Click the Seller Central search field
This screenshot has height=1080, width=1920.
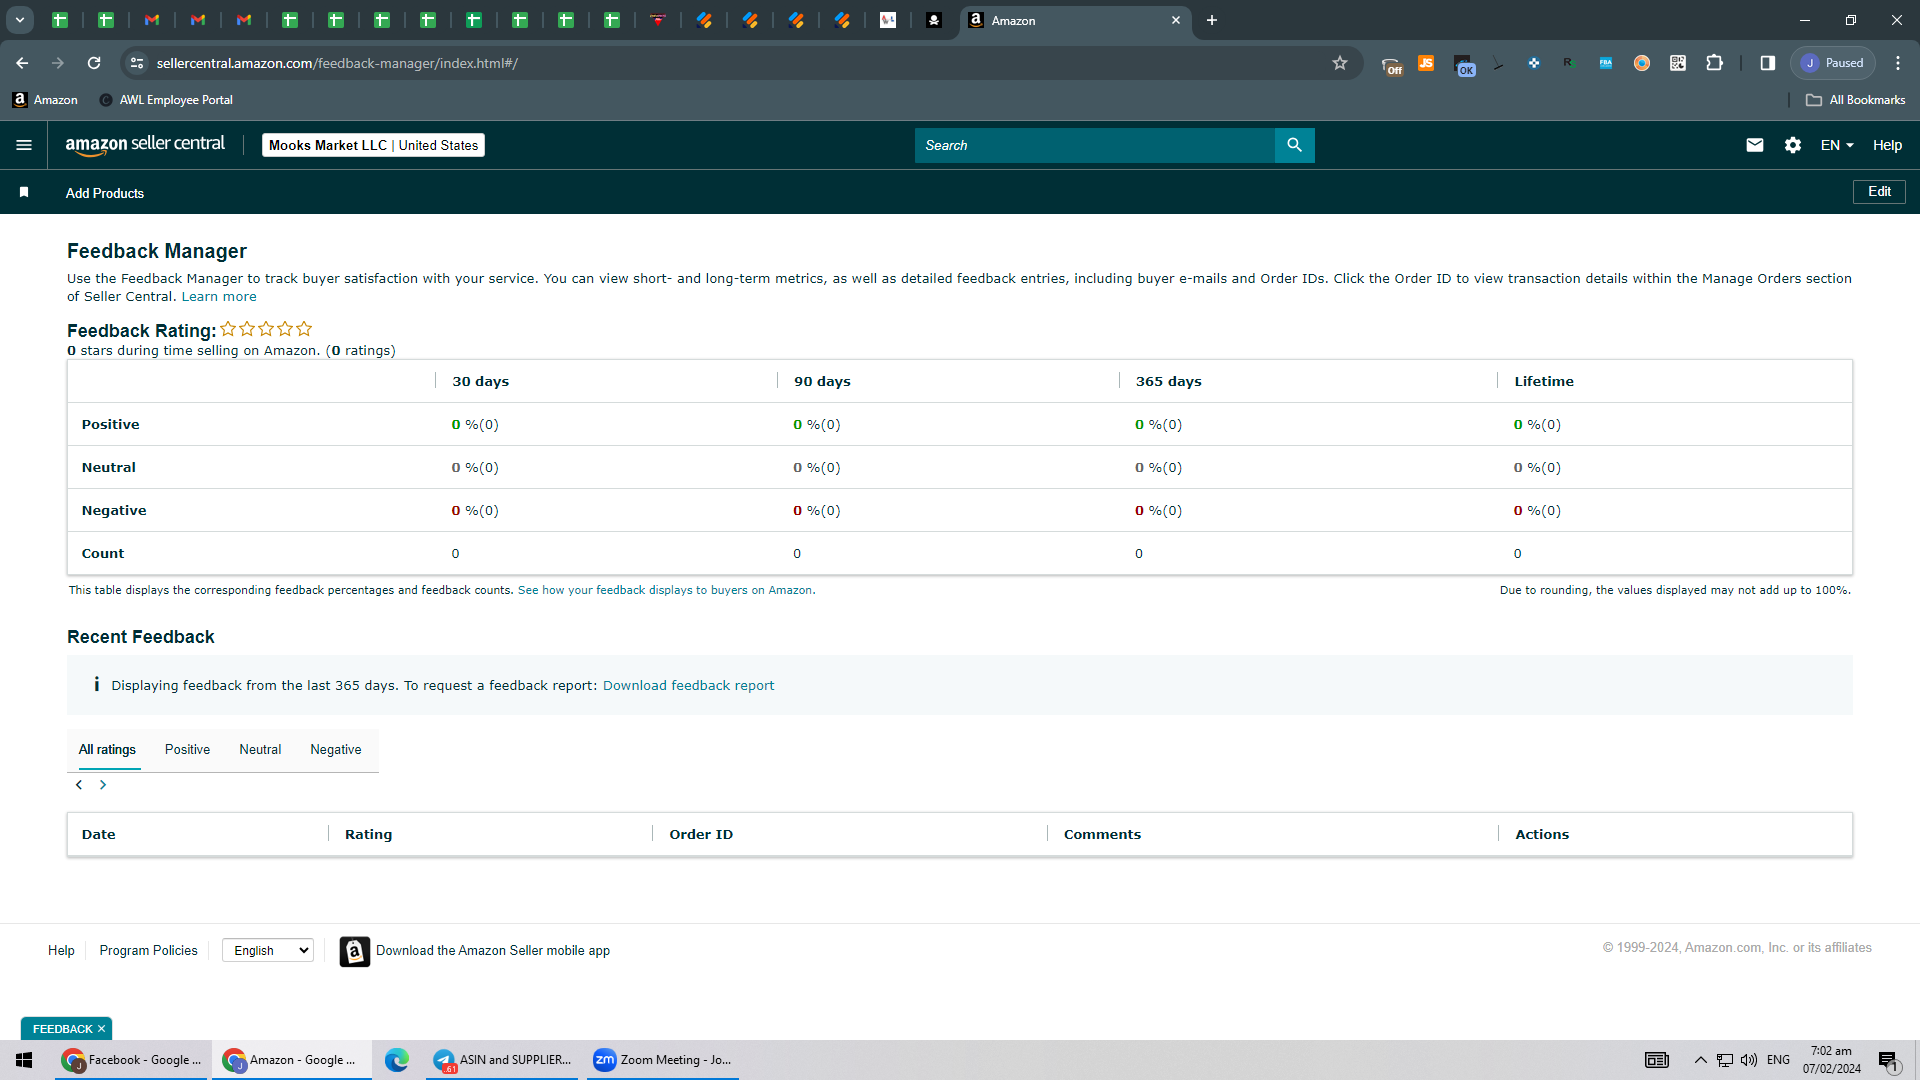pos(1094,145)
